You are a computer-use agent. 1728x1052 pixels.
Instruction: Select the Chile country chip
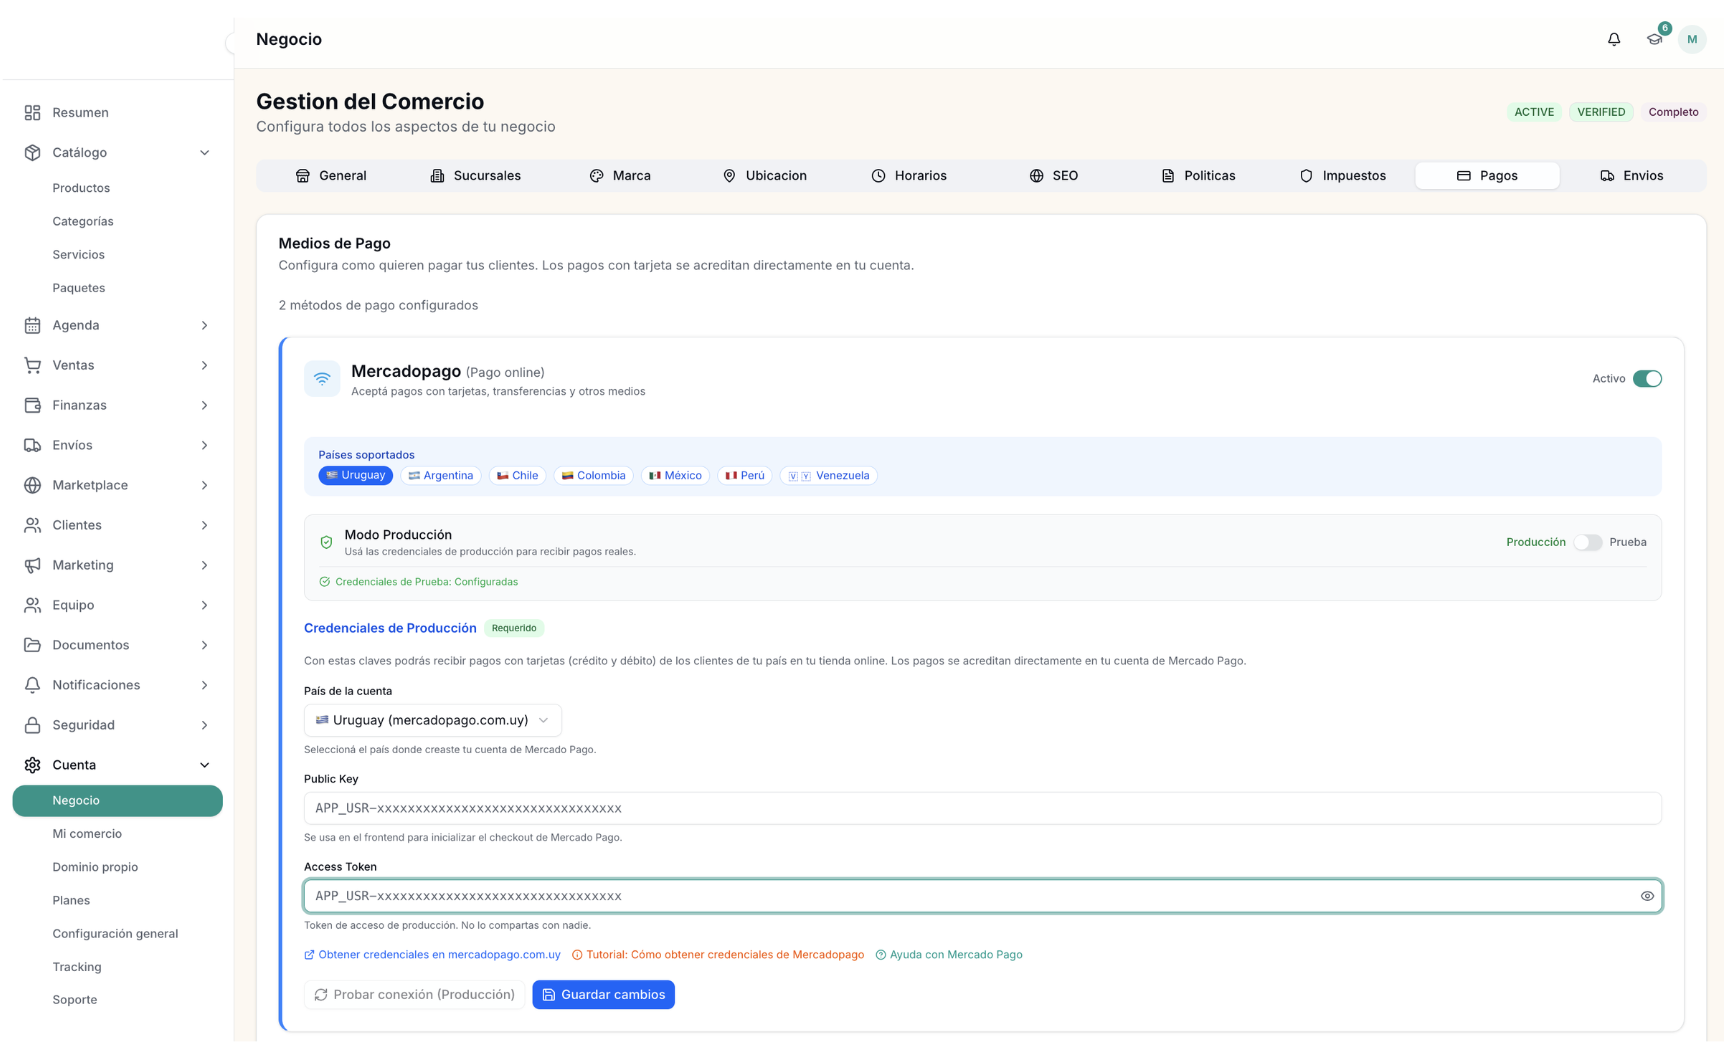tap(518, 476)
